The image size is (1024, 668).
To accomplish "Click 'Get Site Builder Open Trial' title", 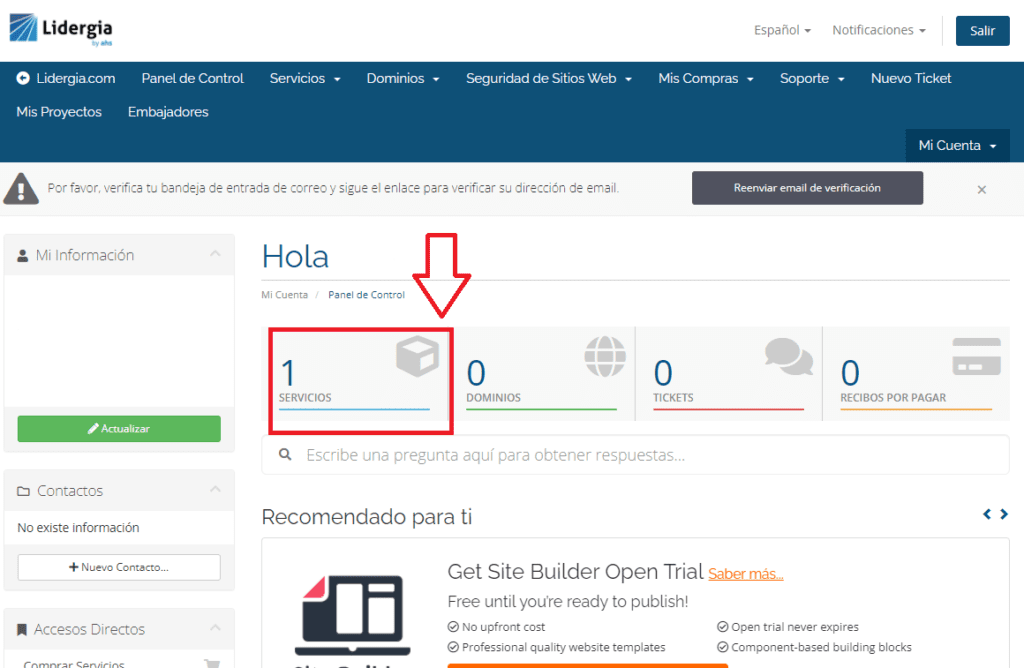I will tap(575, 571).
